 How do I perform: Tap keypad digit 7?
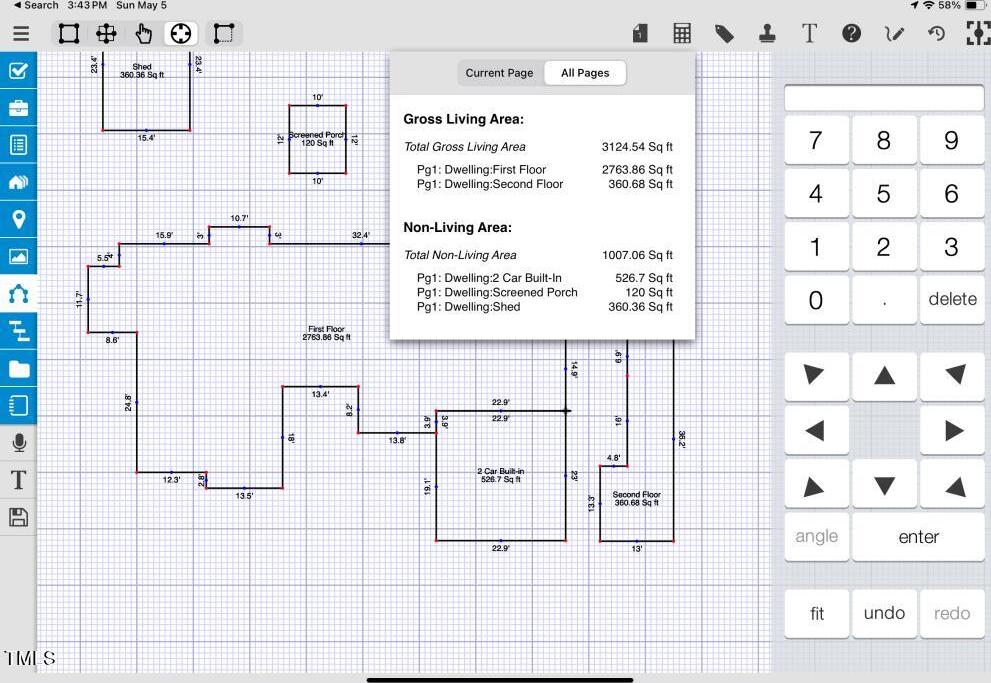point(816,140)
